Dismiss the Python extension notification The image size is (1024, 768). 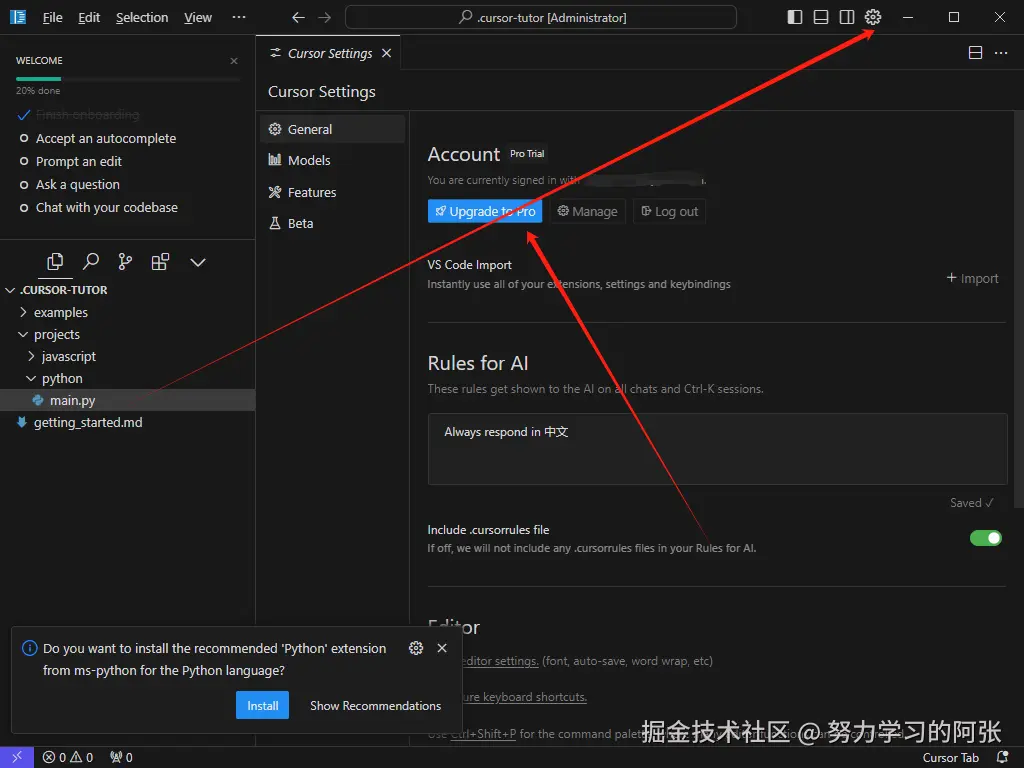pos(442,648)
